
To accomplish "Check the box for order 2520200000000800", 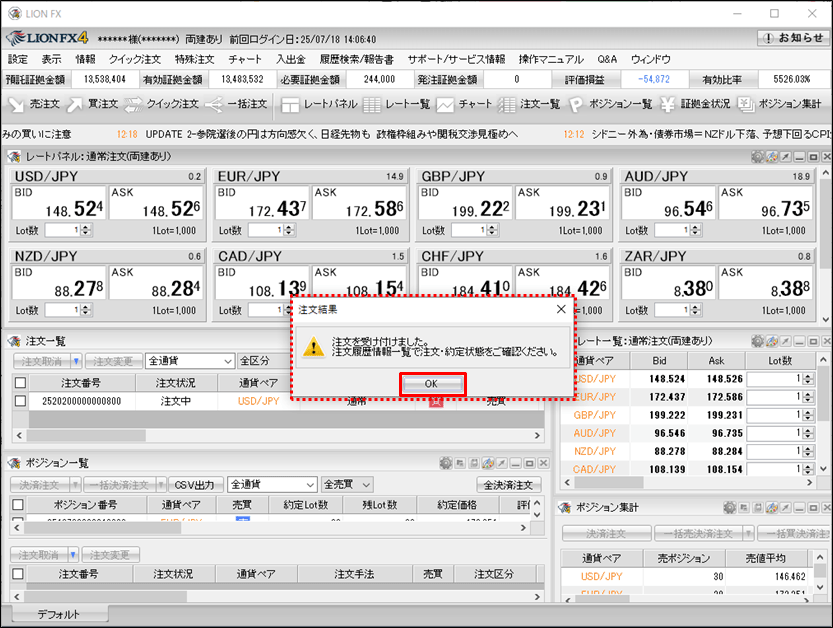I will point(20,401).
